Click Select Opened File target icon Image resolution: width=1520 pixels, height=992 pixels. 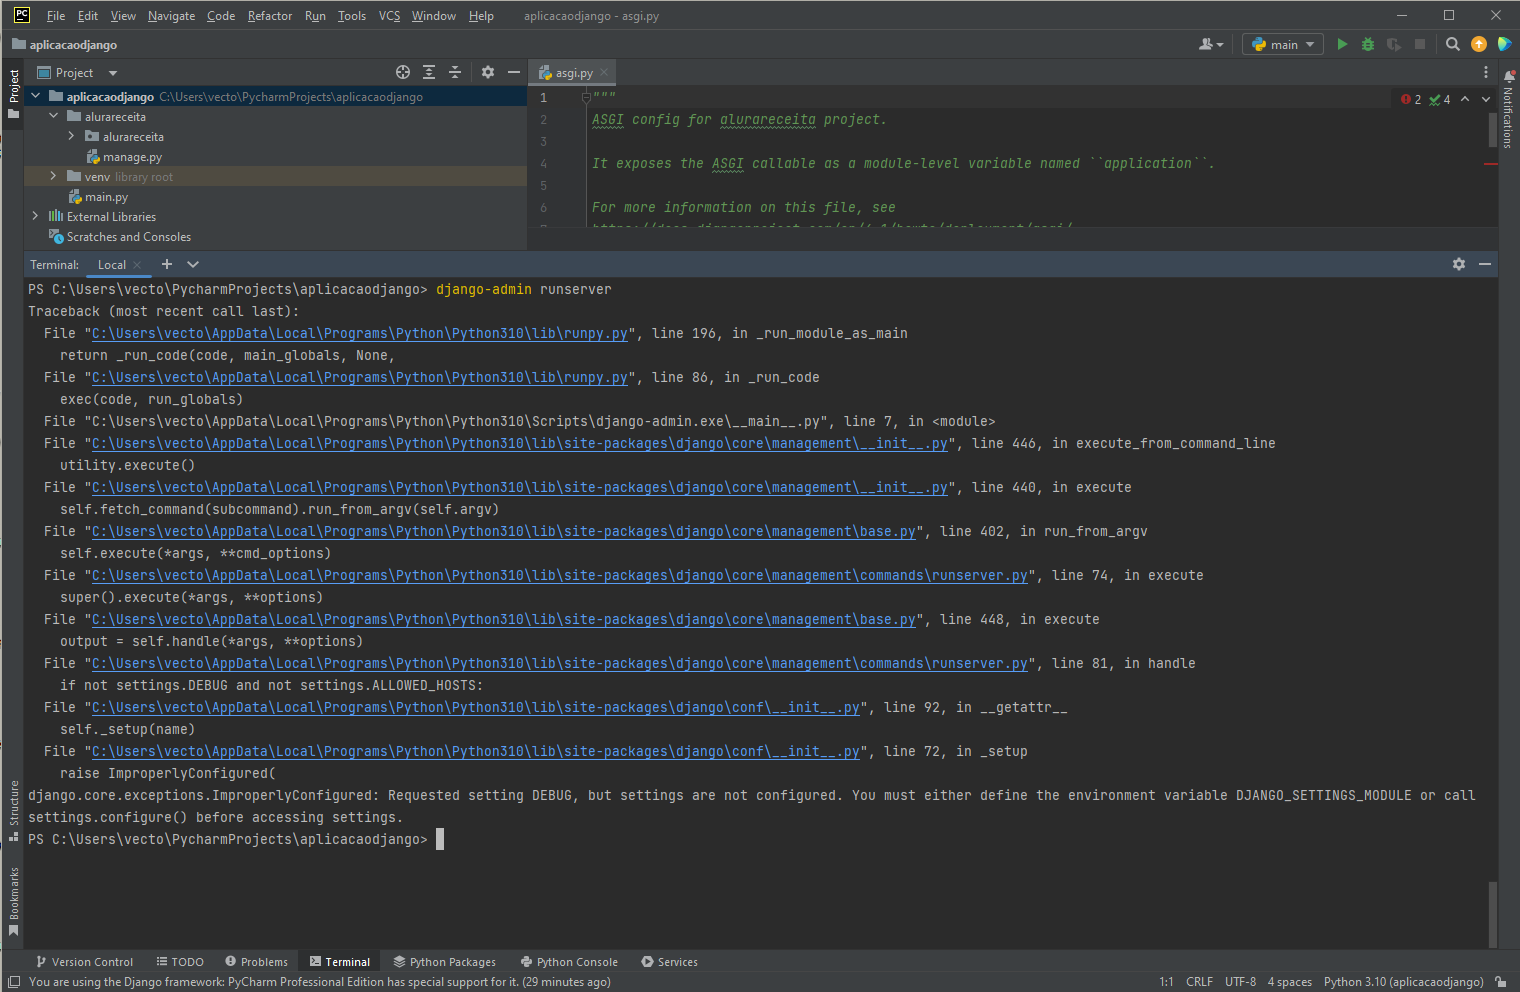(x=403, y=72)
